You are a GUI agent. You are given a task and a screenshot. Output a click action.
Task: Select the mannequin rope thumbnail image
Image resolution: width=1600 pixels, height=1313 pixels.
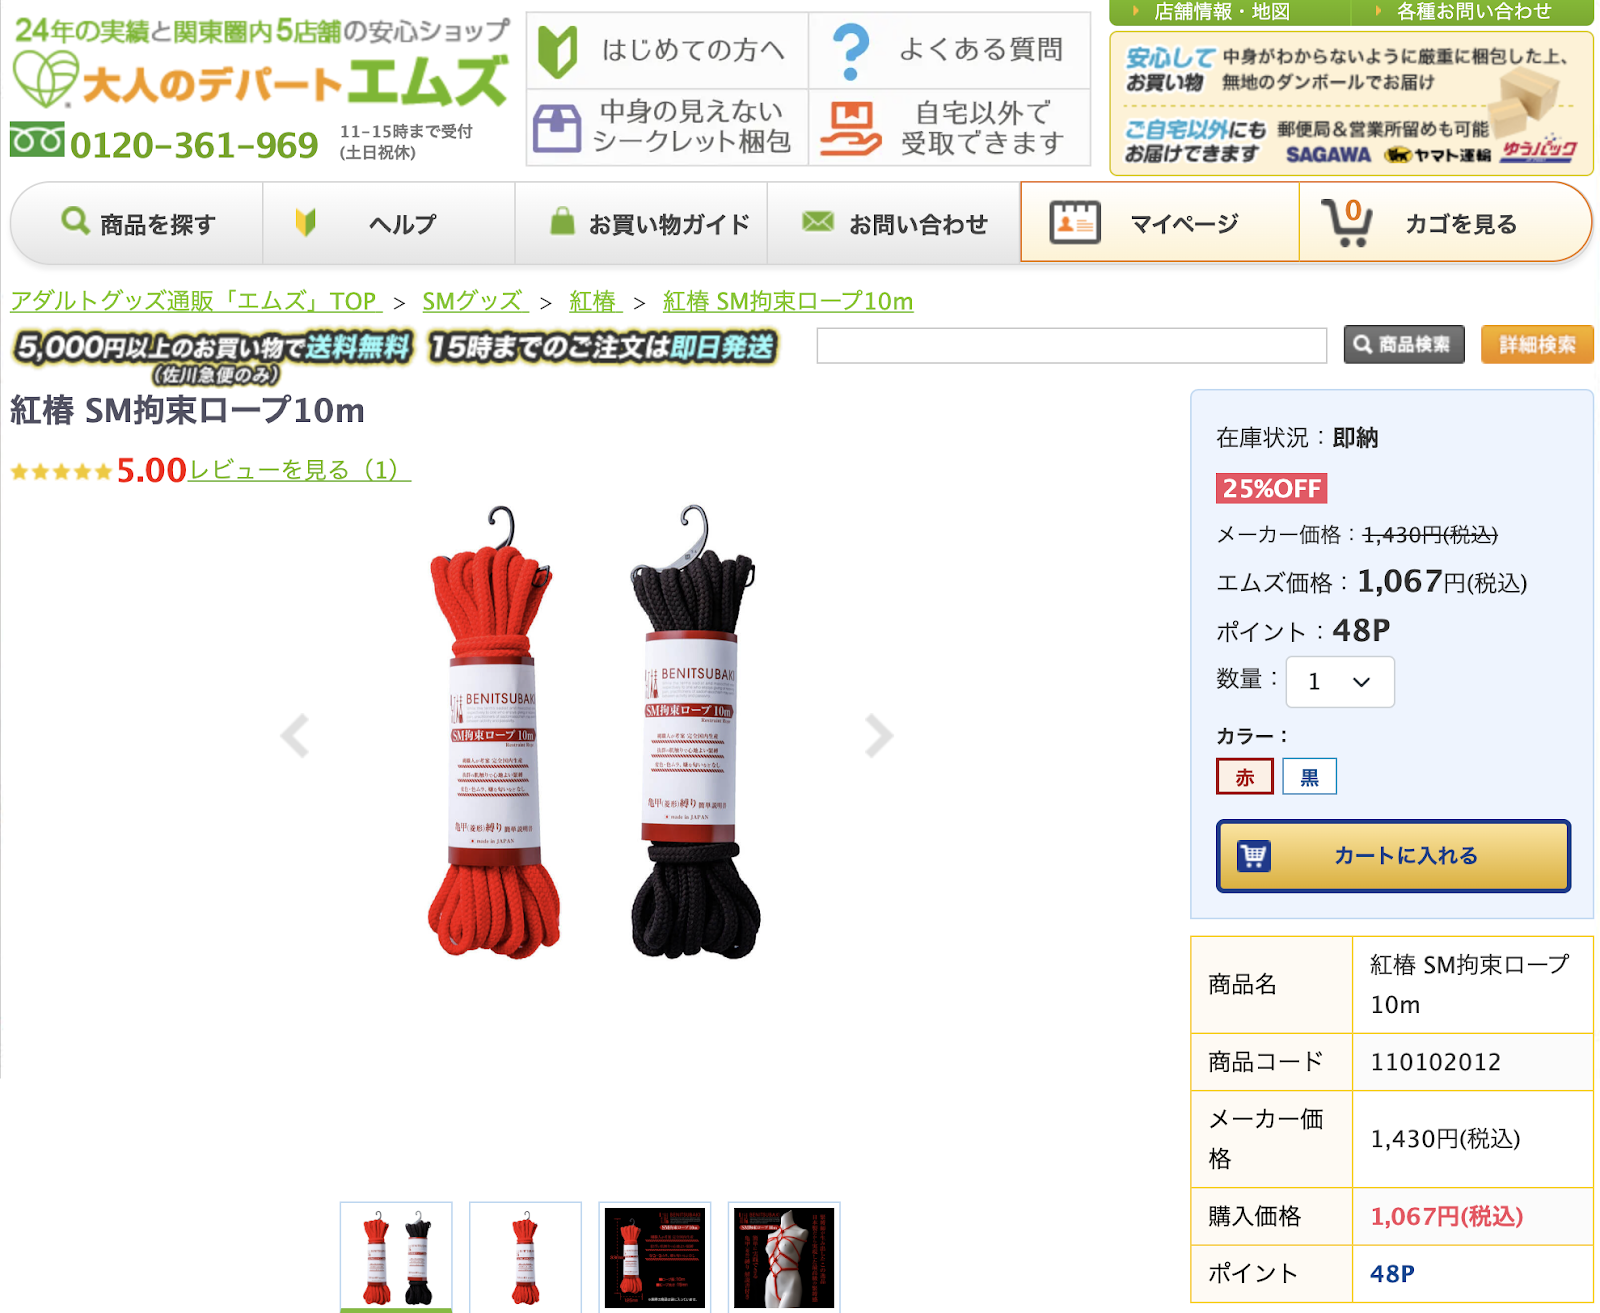point(784,1257)
